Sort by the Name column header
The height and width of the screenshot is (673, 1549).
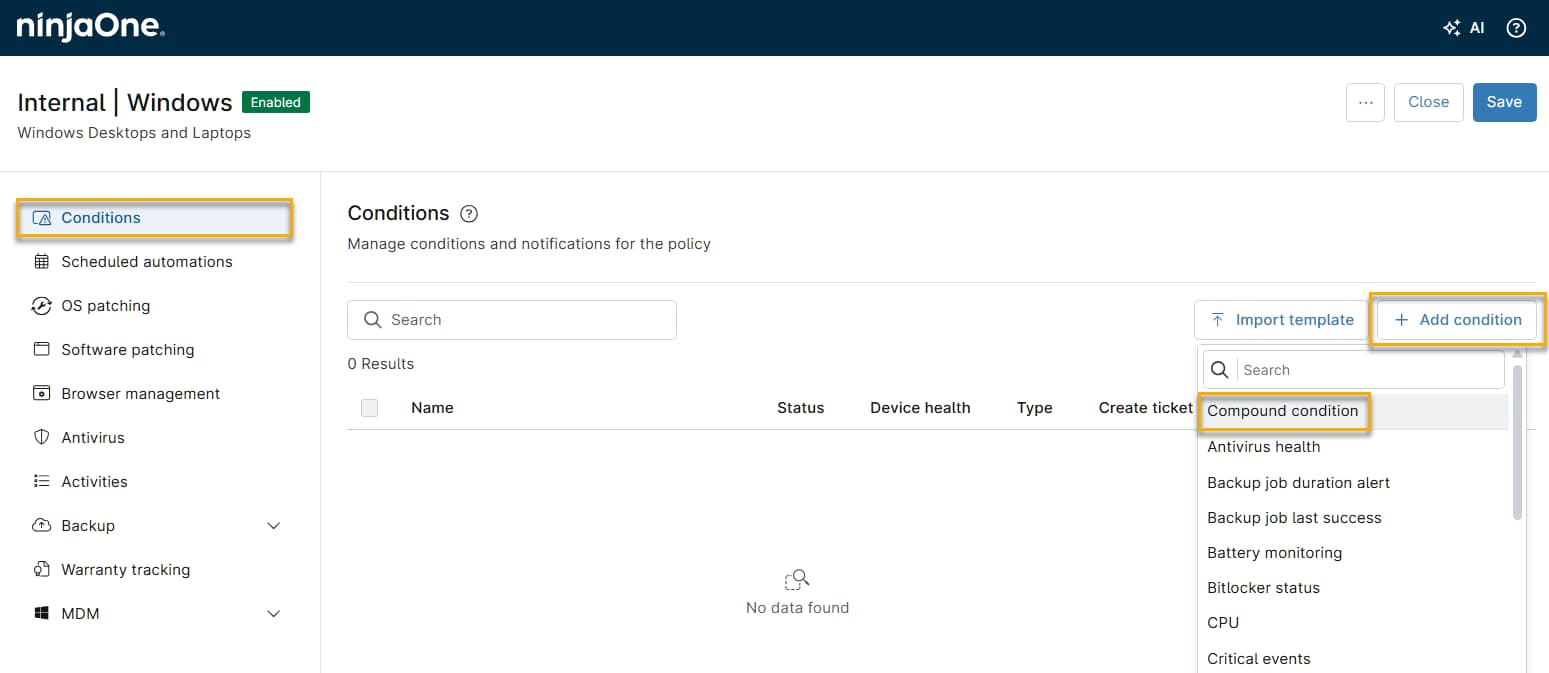[432, 408]
